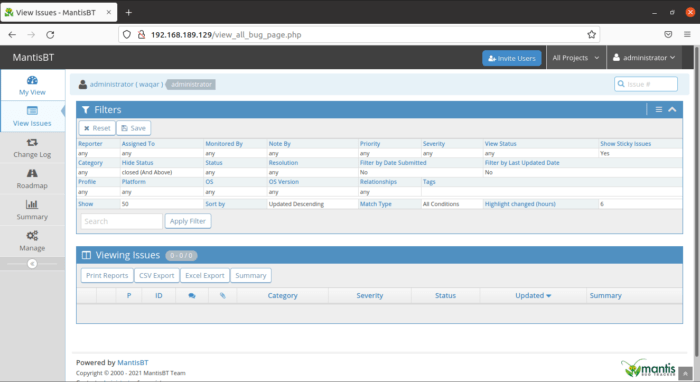The height and width of the screenshot is (382, 700).
Task: Open Assigned To filter option
Action: click(x=138, y=144)
